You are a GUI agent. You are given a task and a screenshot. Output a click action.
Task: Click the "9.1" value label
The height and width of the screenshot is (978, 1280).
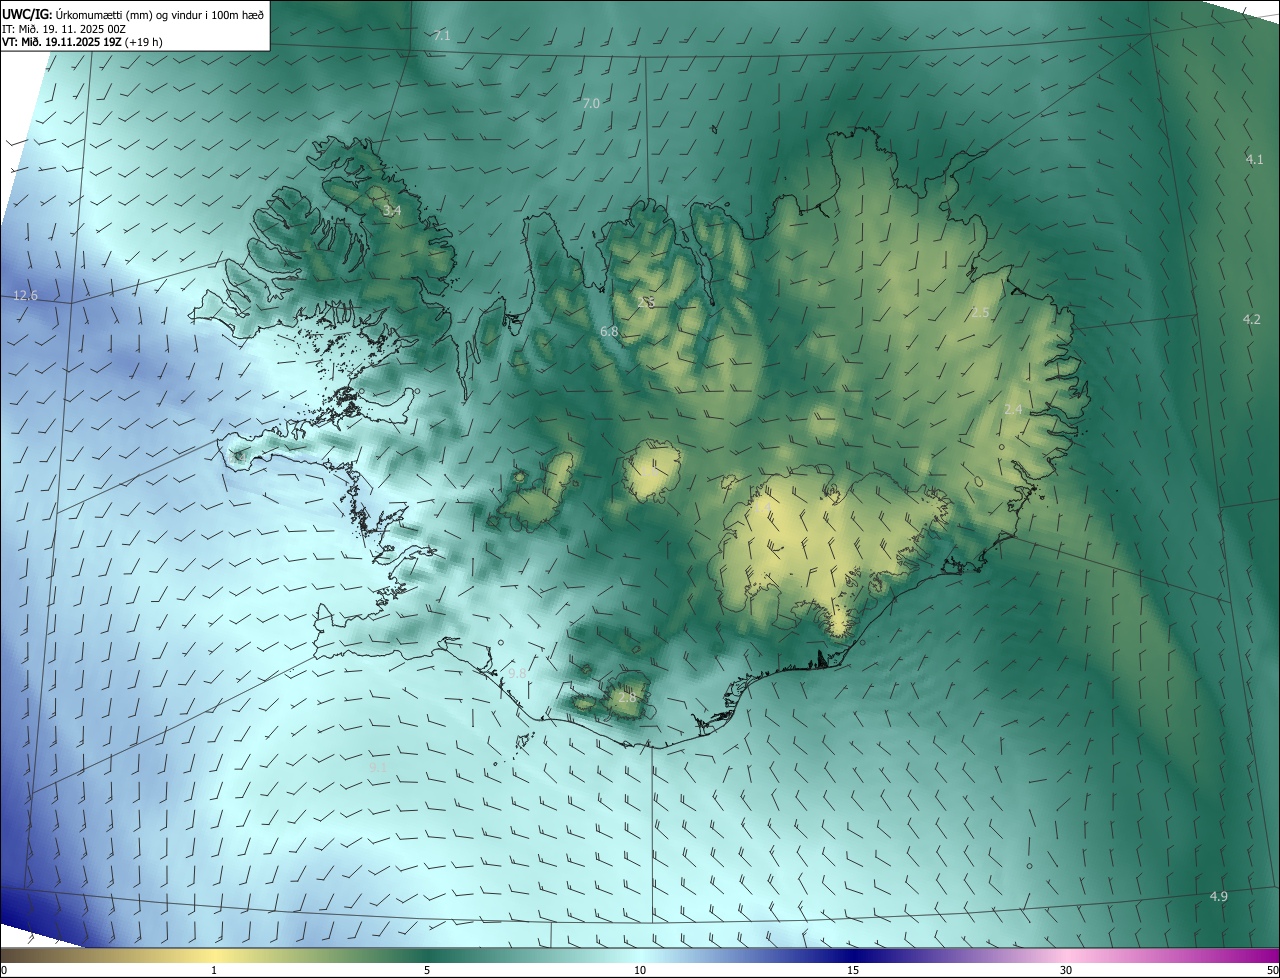pos(378,767)
